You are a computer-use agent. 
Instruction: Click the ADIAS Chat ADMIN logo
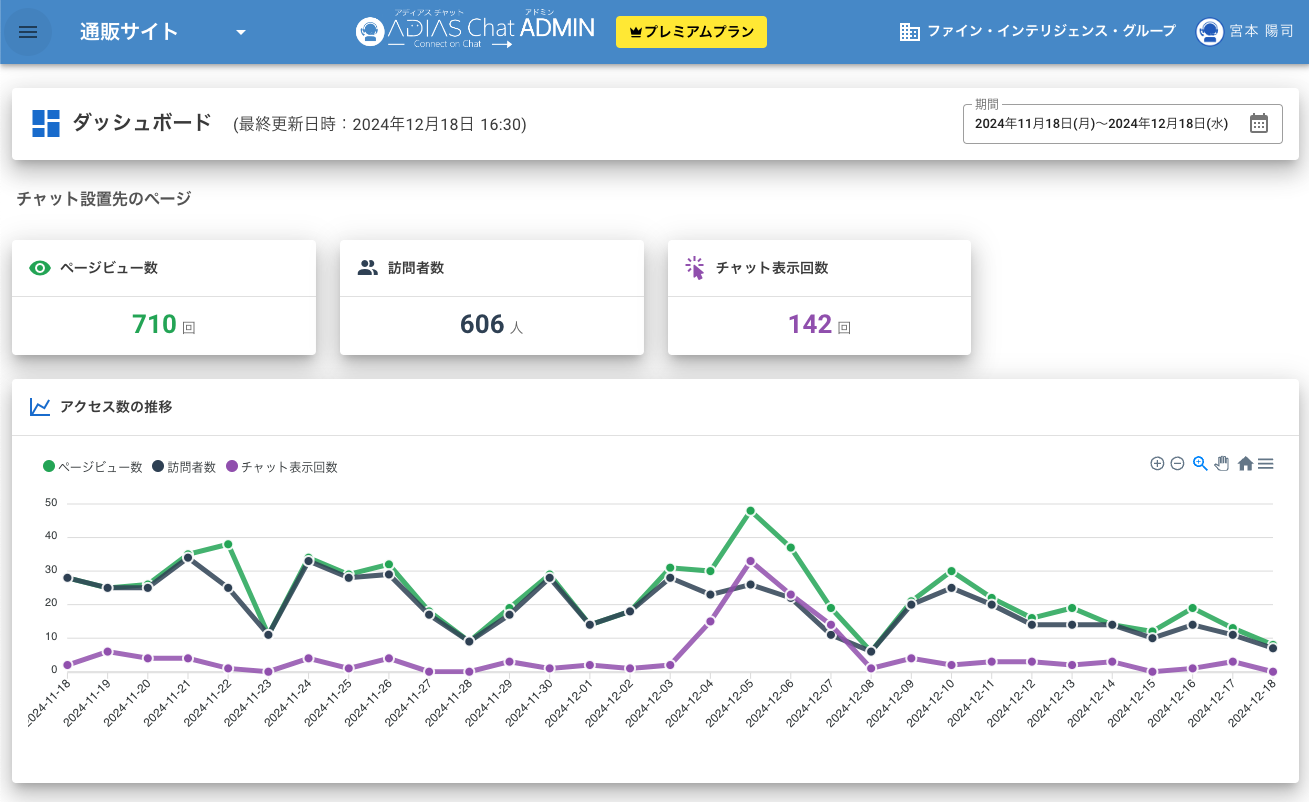coord(475,31)
